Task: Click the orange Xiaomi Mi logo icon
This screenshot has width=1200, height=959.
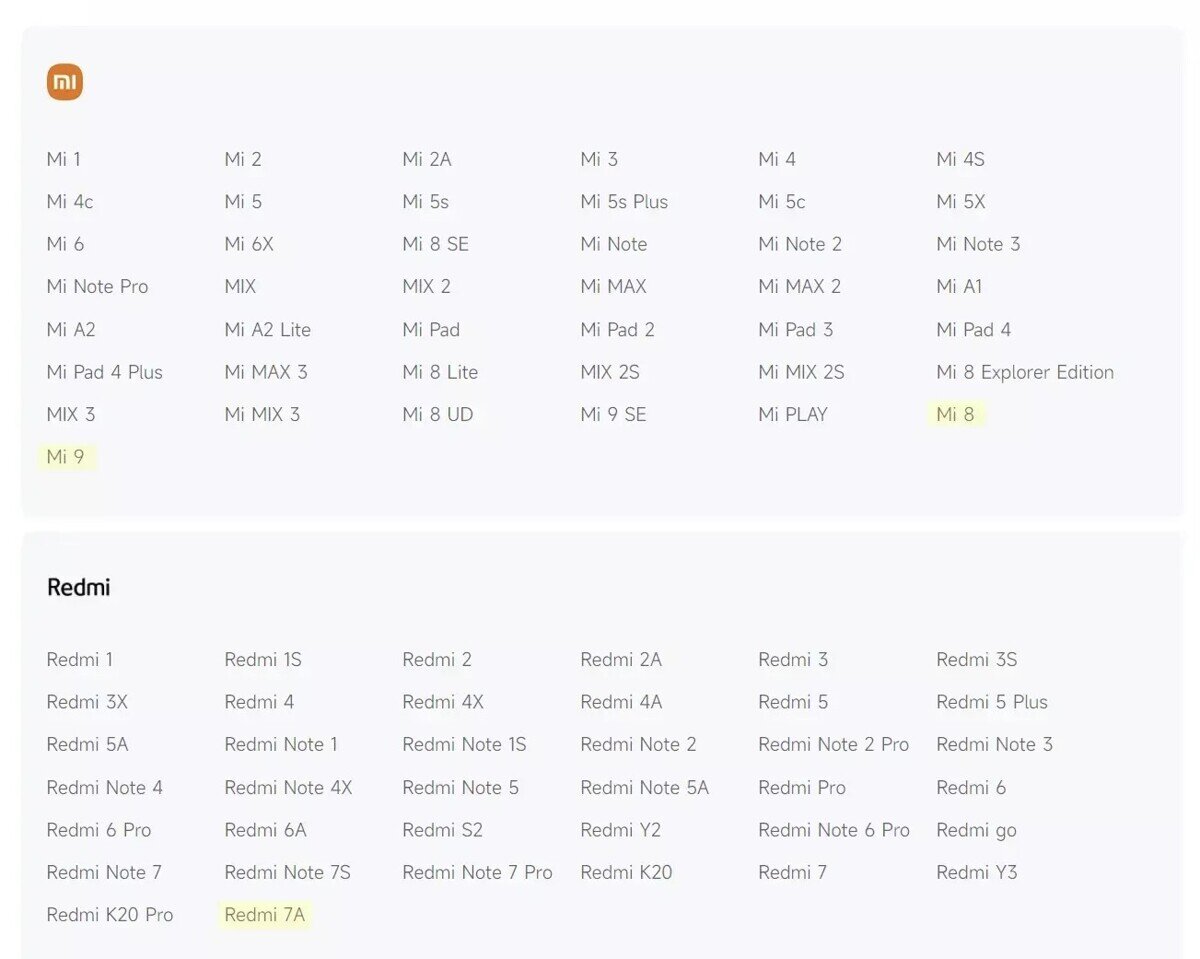Action: [65, 82]
